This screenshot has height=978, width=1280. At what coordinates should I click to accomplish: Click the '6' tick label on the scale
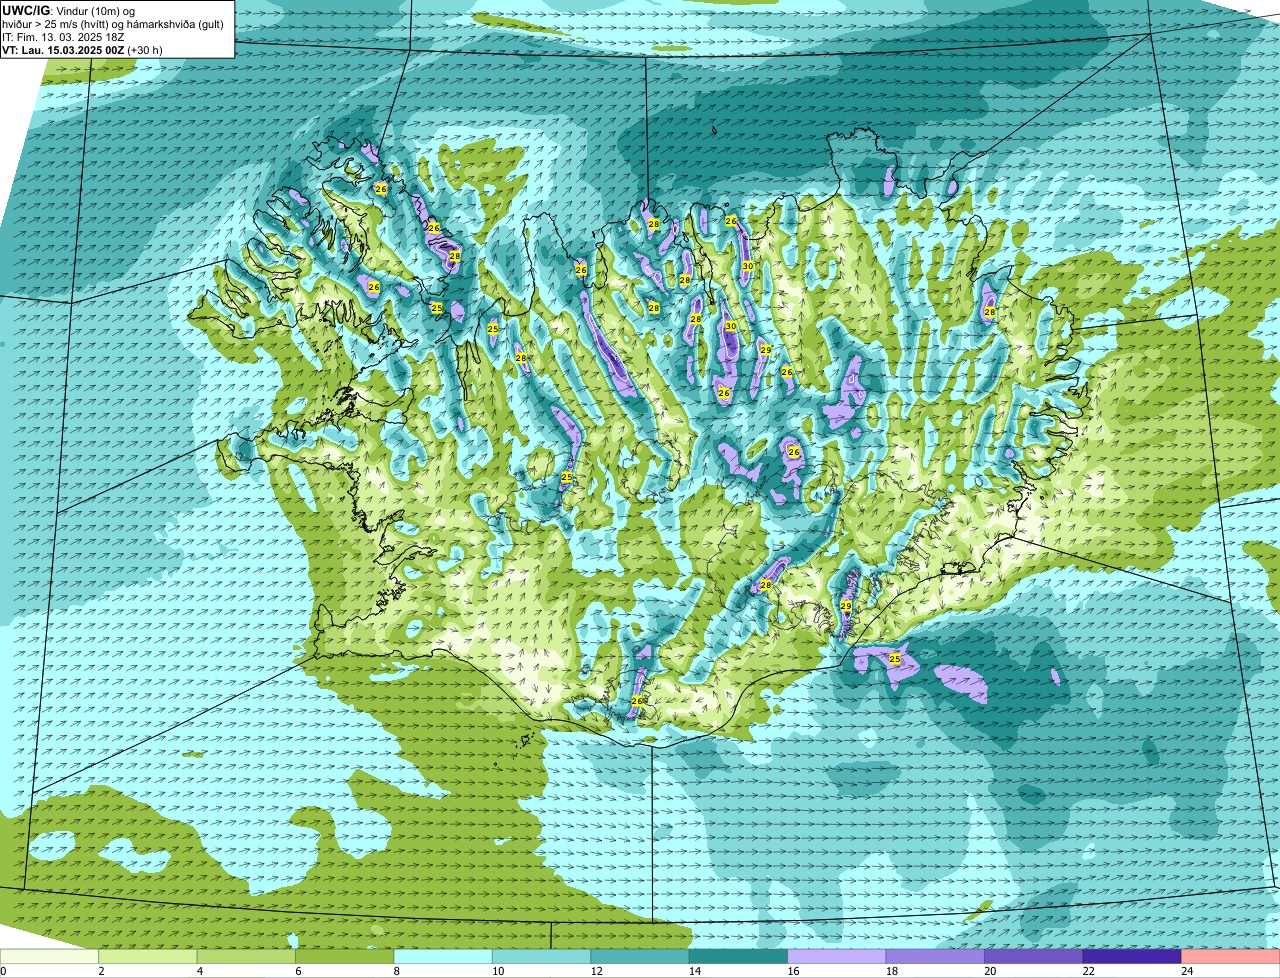point(297,971)
